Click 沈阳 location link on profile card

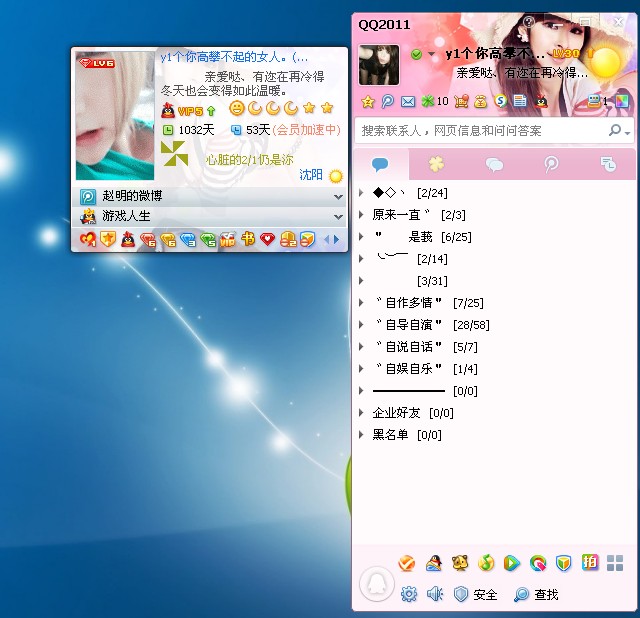point(311,175)
